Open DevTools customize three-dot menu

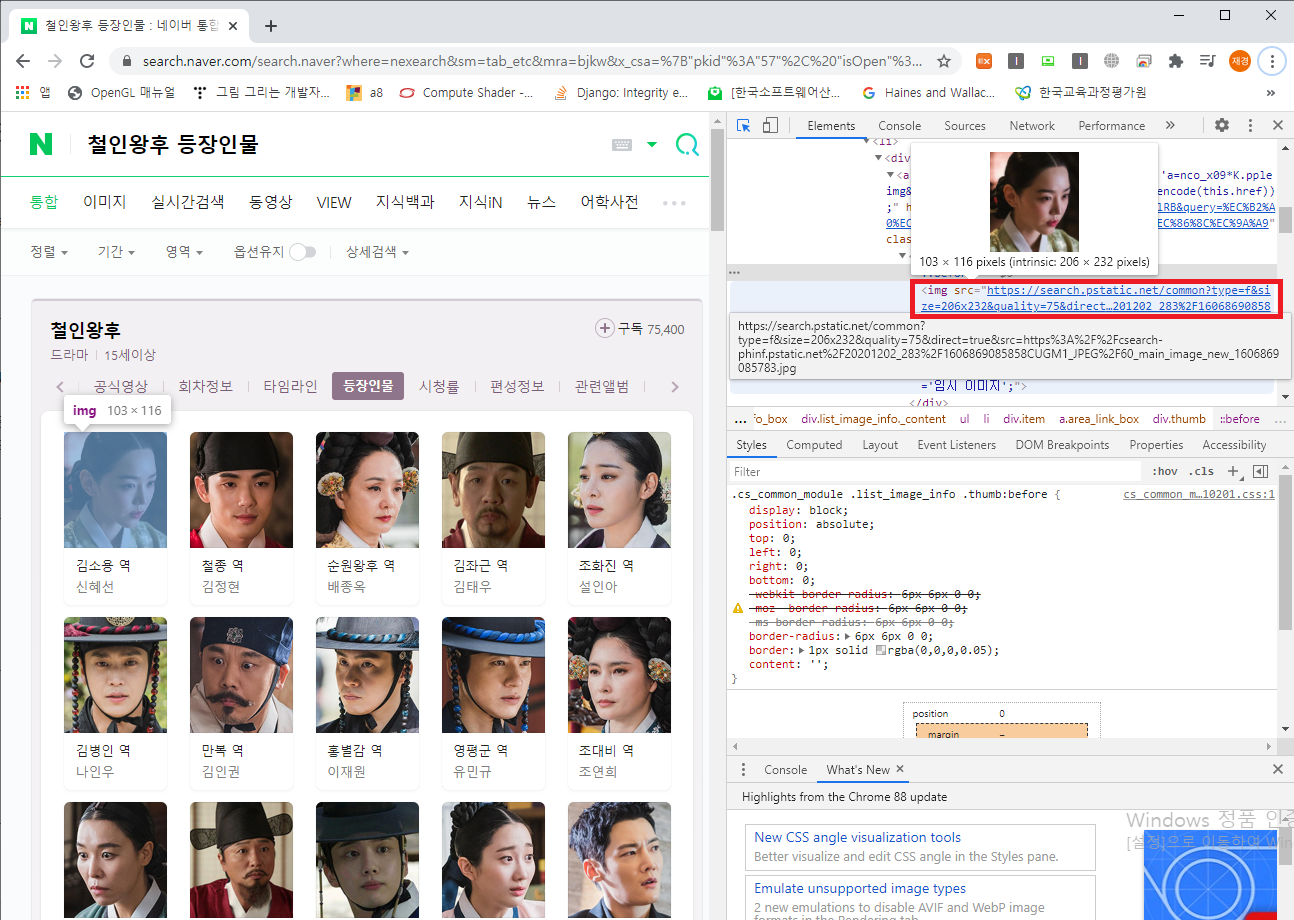[x=1250, y=125]
